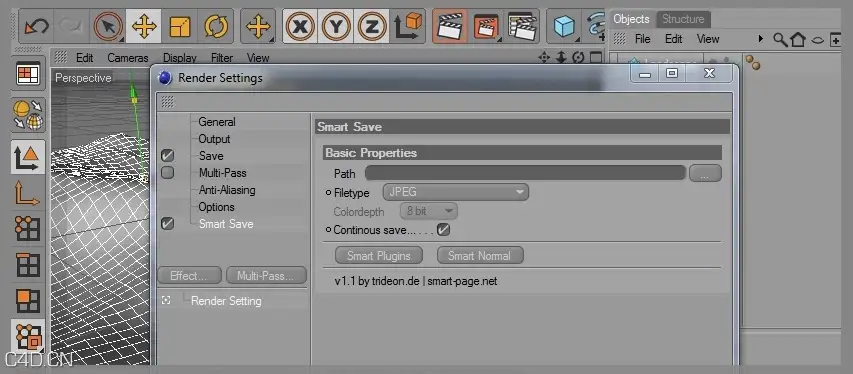This screenshot has width=853, height=374.
Task: Open the Edit Render Settings toolbar icon
Action: coord(522,26)
